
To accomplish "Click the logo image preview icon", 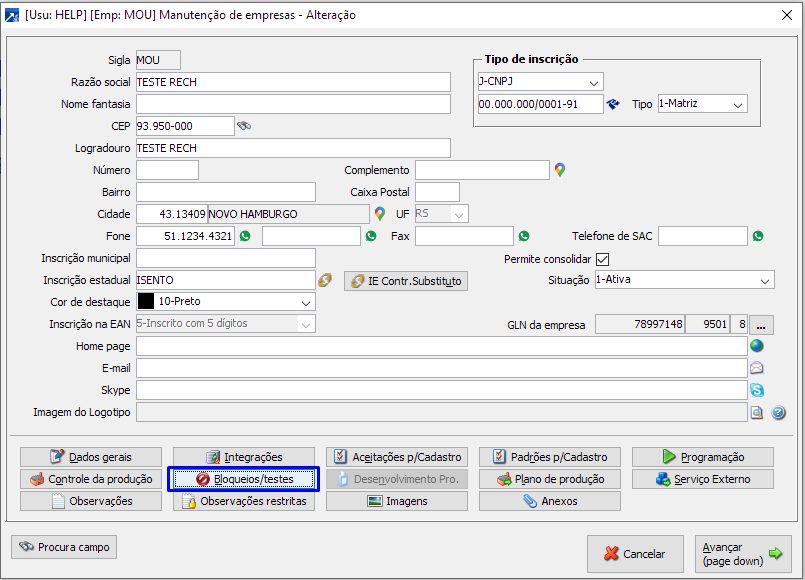I will coord(757,412).
